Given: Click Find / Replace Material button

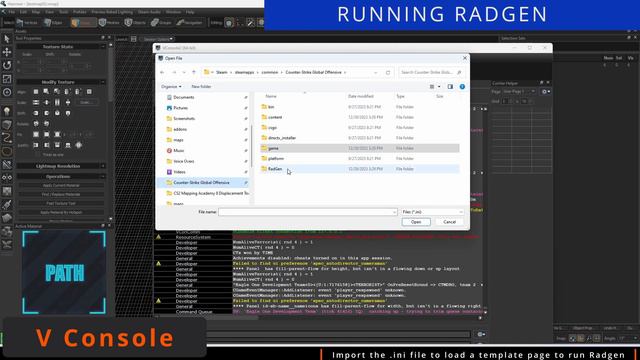Looking at the screenshot, I should point(61,194).
